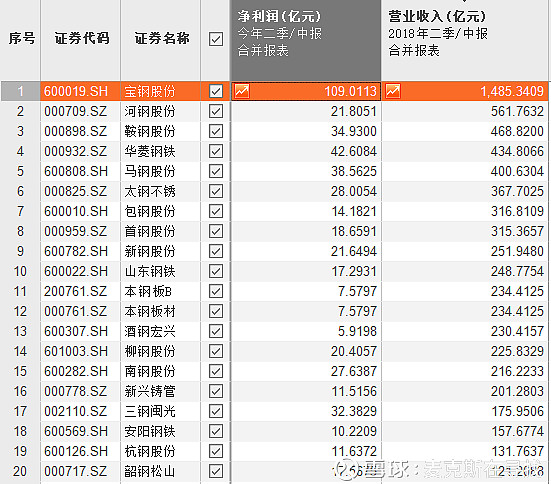
Task: Click chart icon in 净利润 cell of row 1
Action: (242, 91)
